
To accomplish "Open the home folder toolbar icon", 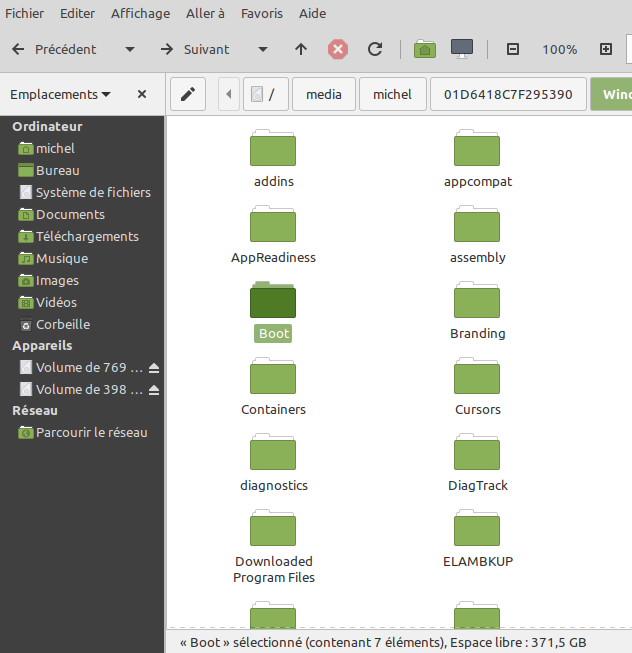I will click(x=425, y=49).
